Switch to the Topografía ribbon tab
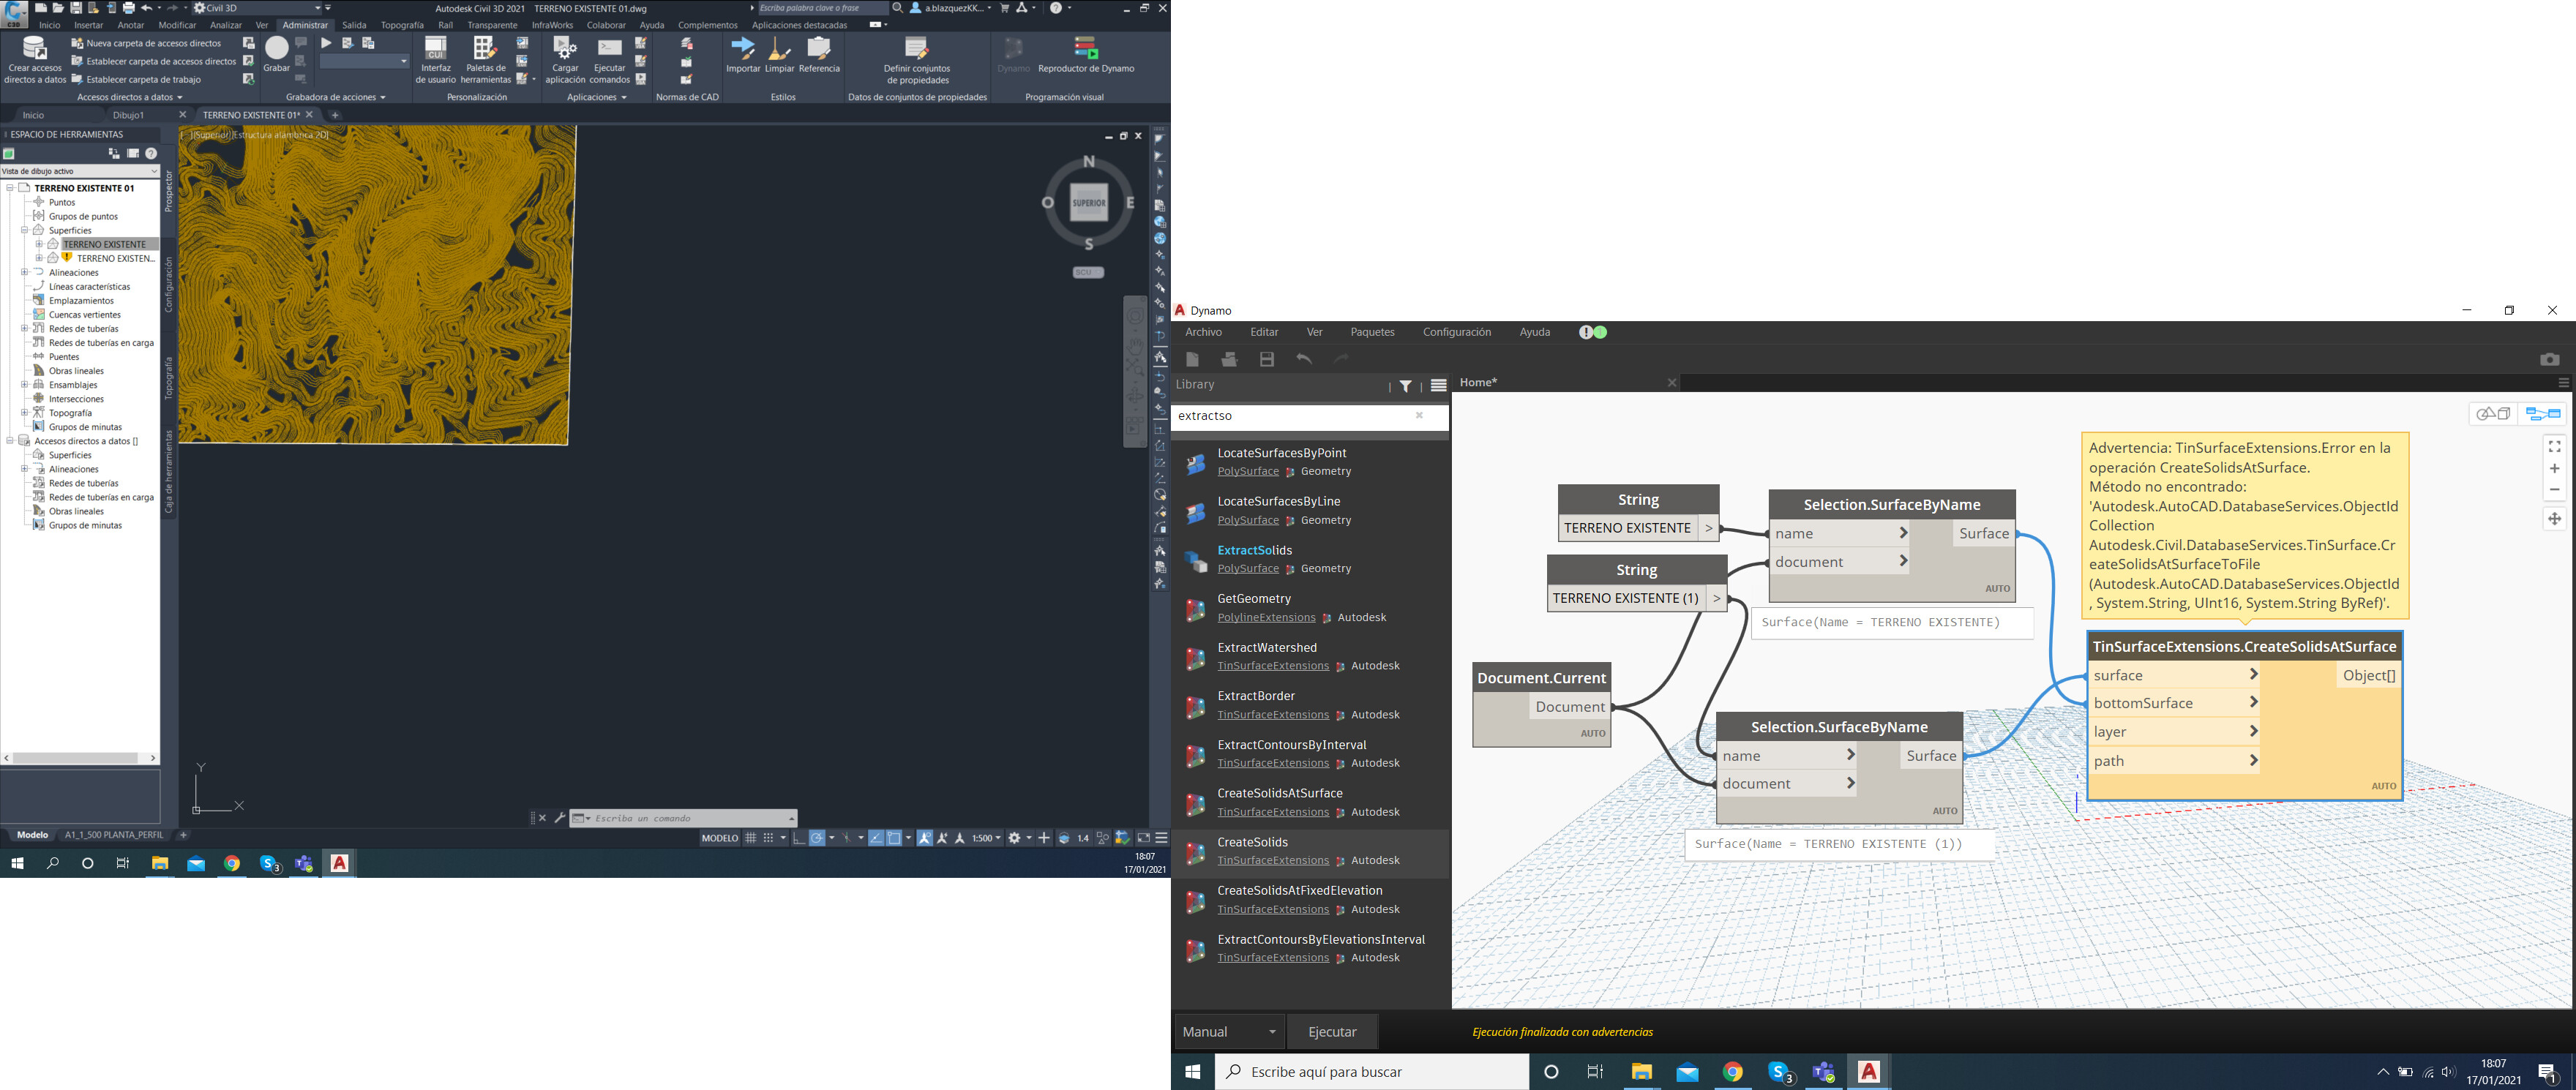 coord(402,25)
